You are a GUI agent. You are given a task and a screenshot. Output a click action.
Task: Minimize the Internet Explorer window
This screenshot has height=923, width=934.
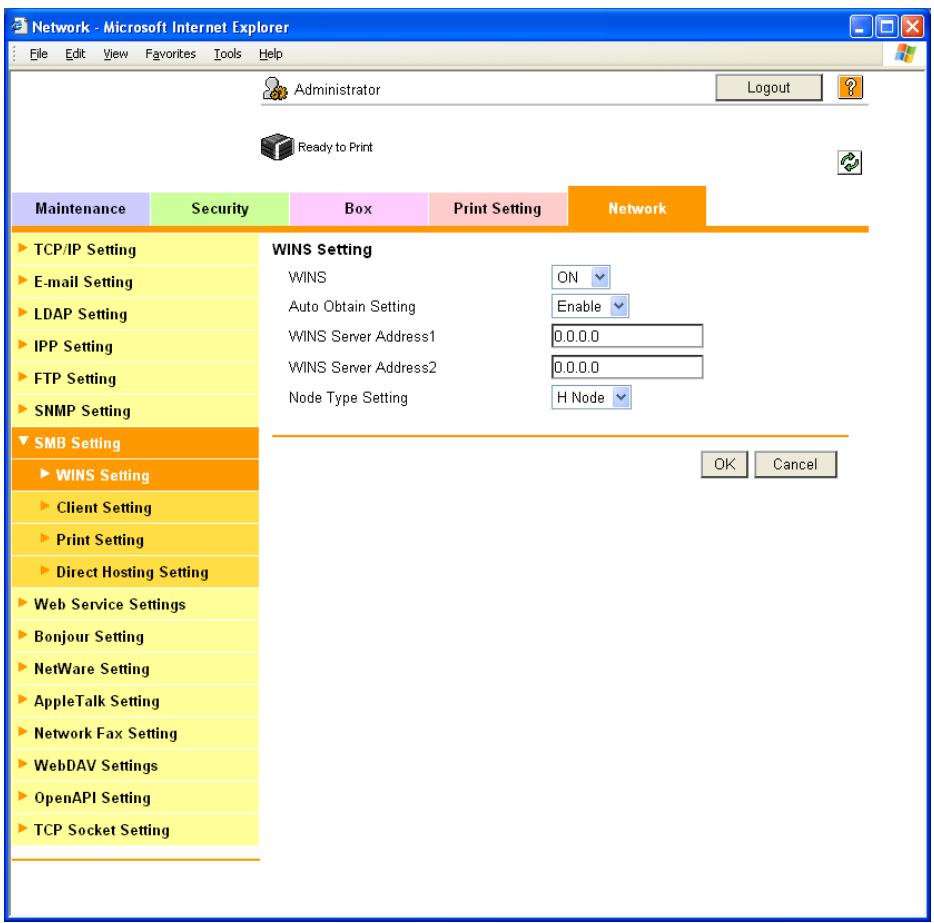[860, 27]
